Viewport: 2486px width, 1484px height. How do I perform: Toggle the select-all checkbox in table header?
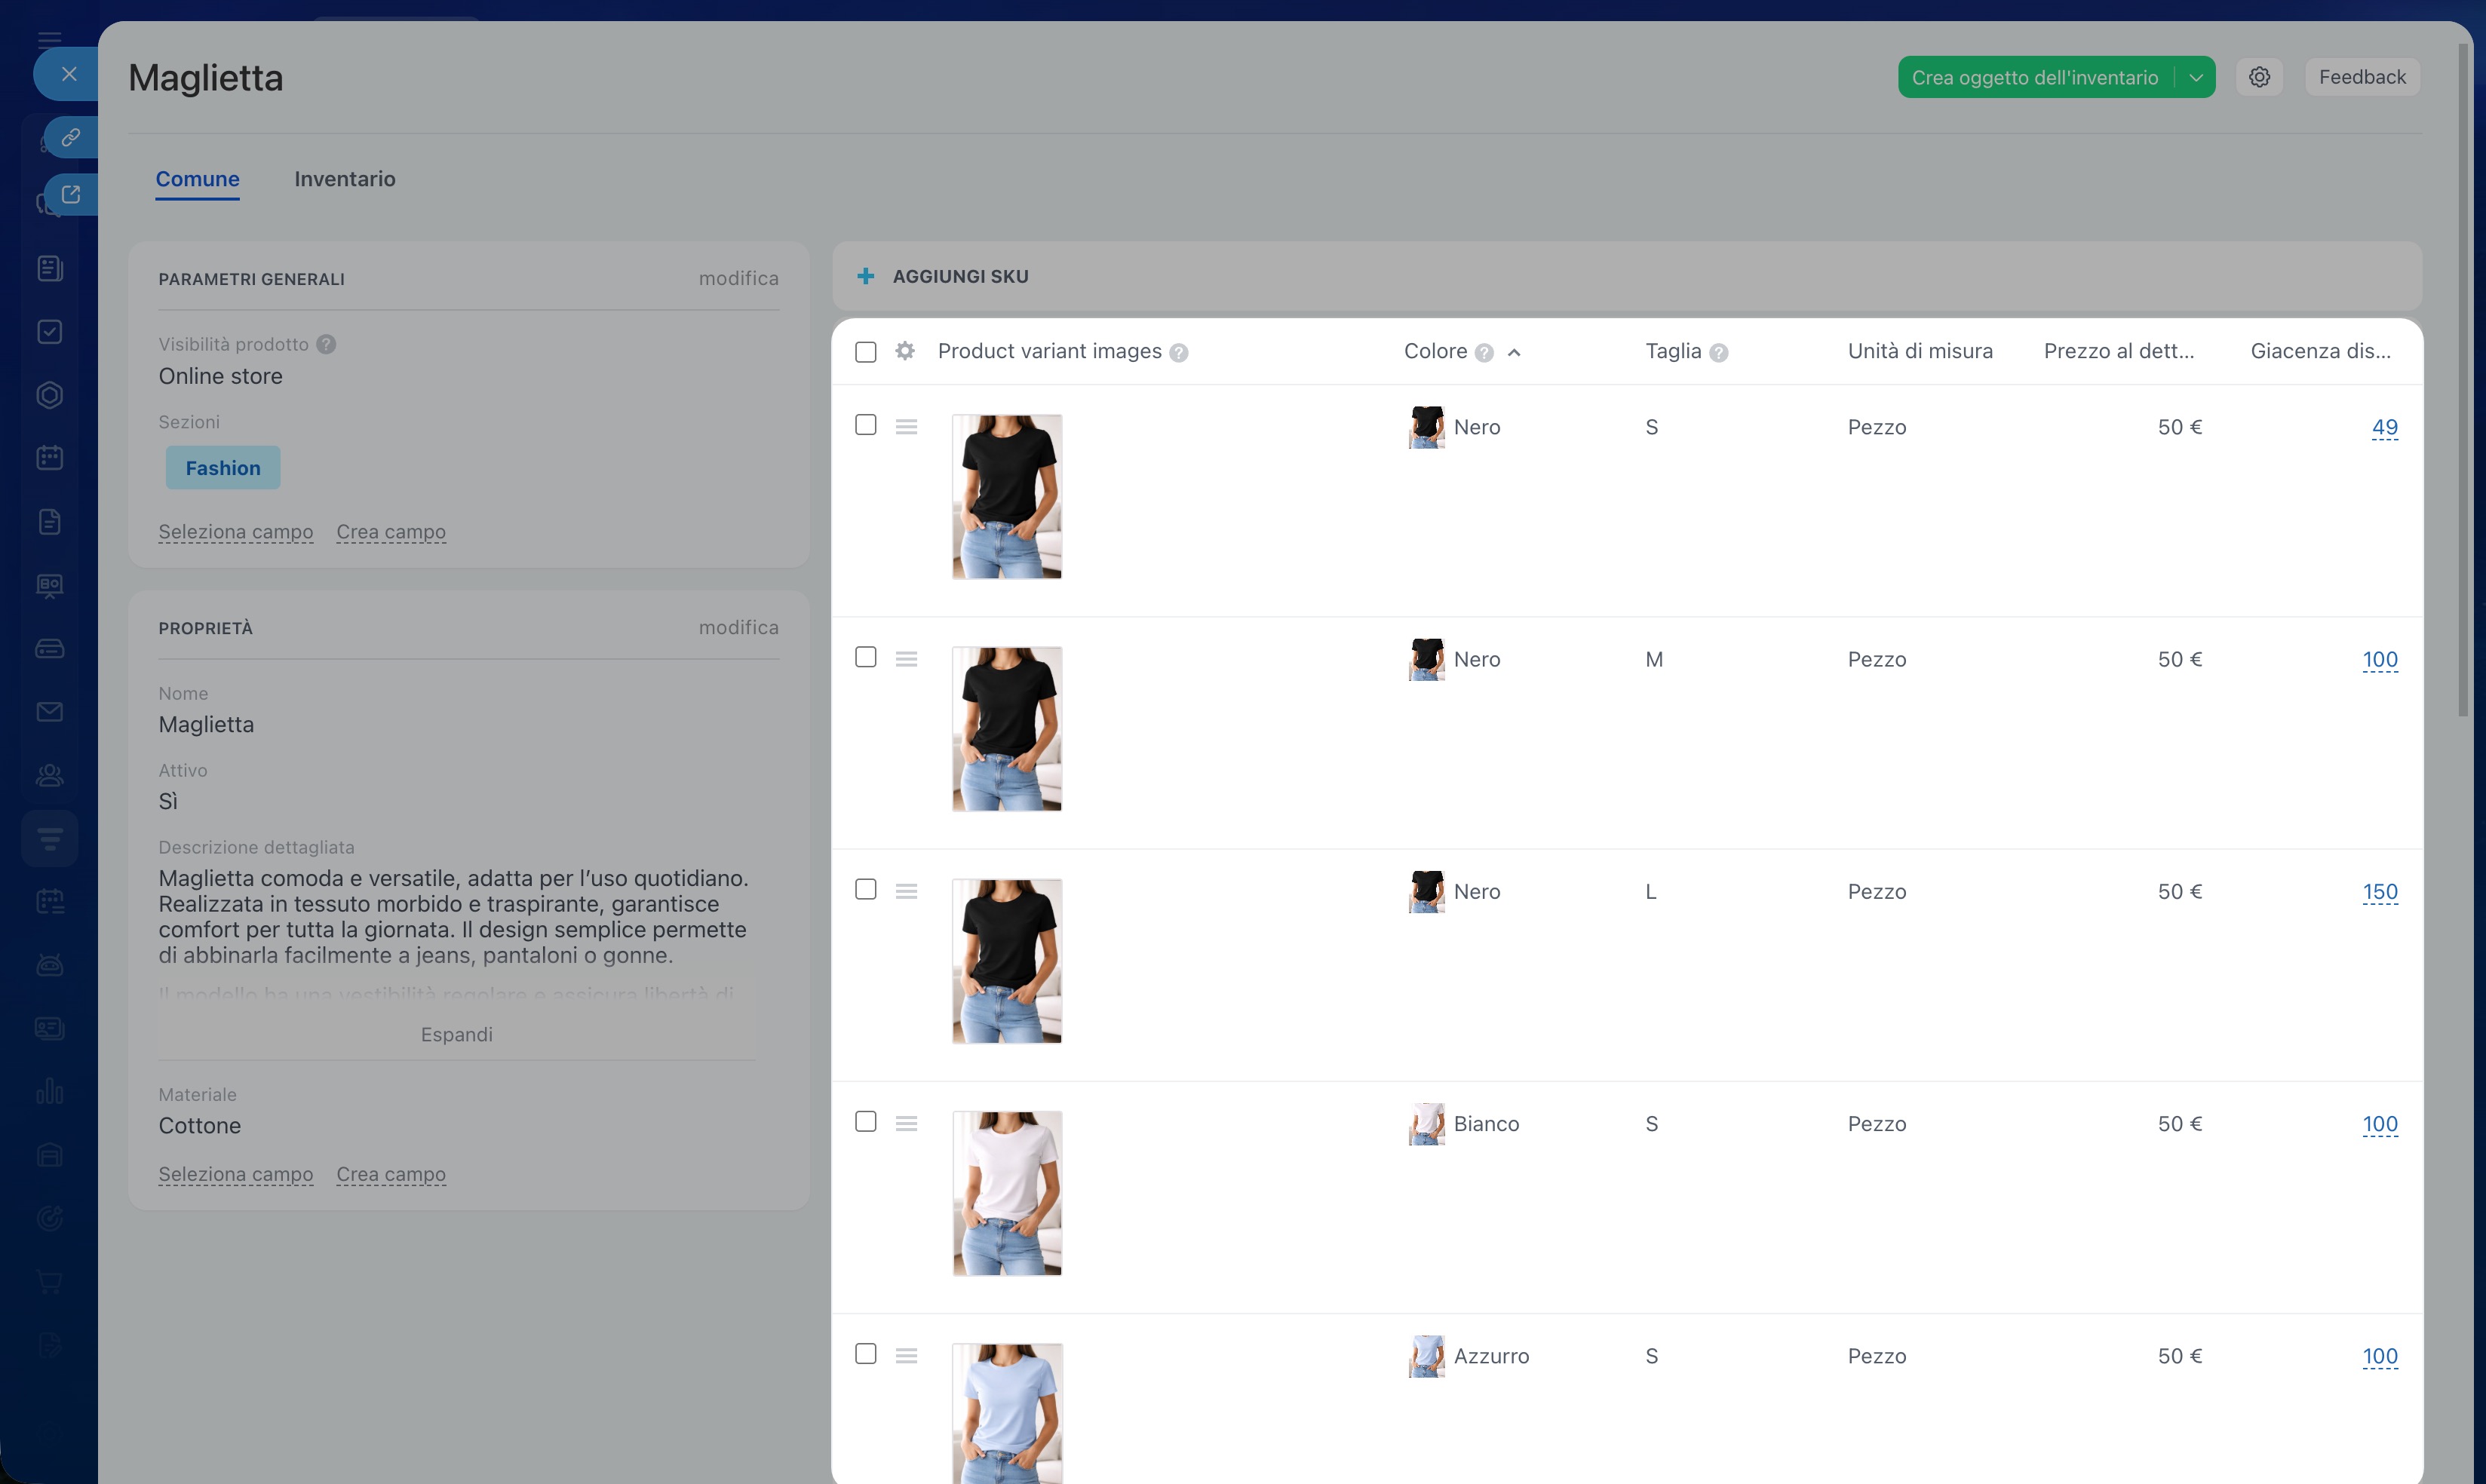pos(866,352)
